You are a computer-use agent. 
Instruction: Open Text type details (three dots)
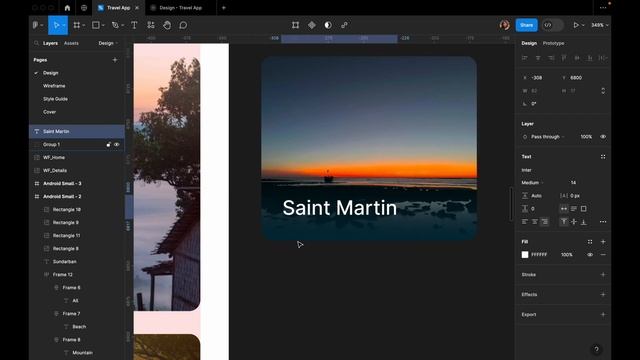click(x=603, y=222)
